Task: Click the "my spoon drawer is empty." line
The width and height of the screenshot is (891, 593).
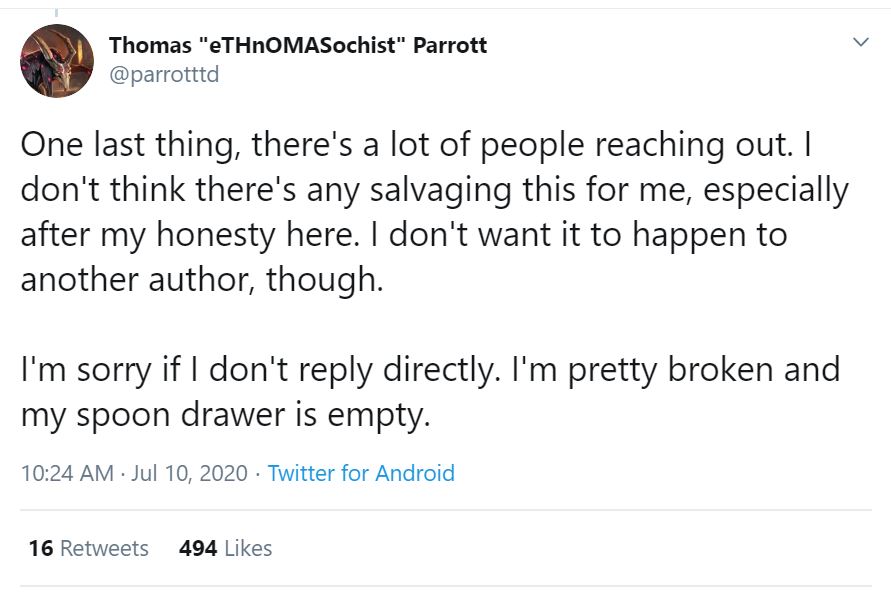Action: click(225, 414)
